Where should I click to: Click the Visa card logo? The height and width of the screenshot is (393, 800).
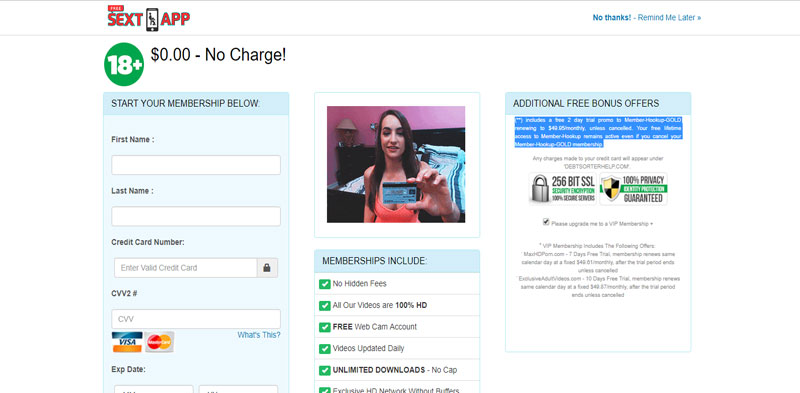pyautogui.click(x=127, y=342)
